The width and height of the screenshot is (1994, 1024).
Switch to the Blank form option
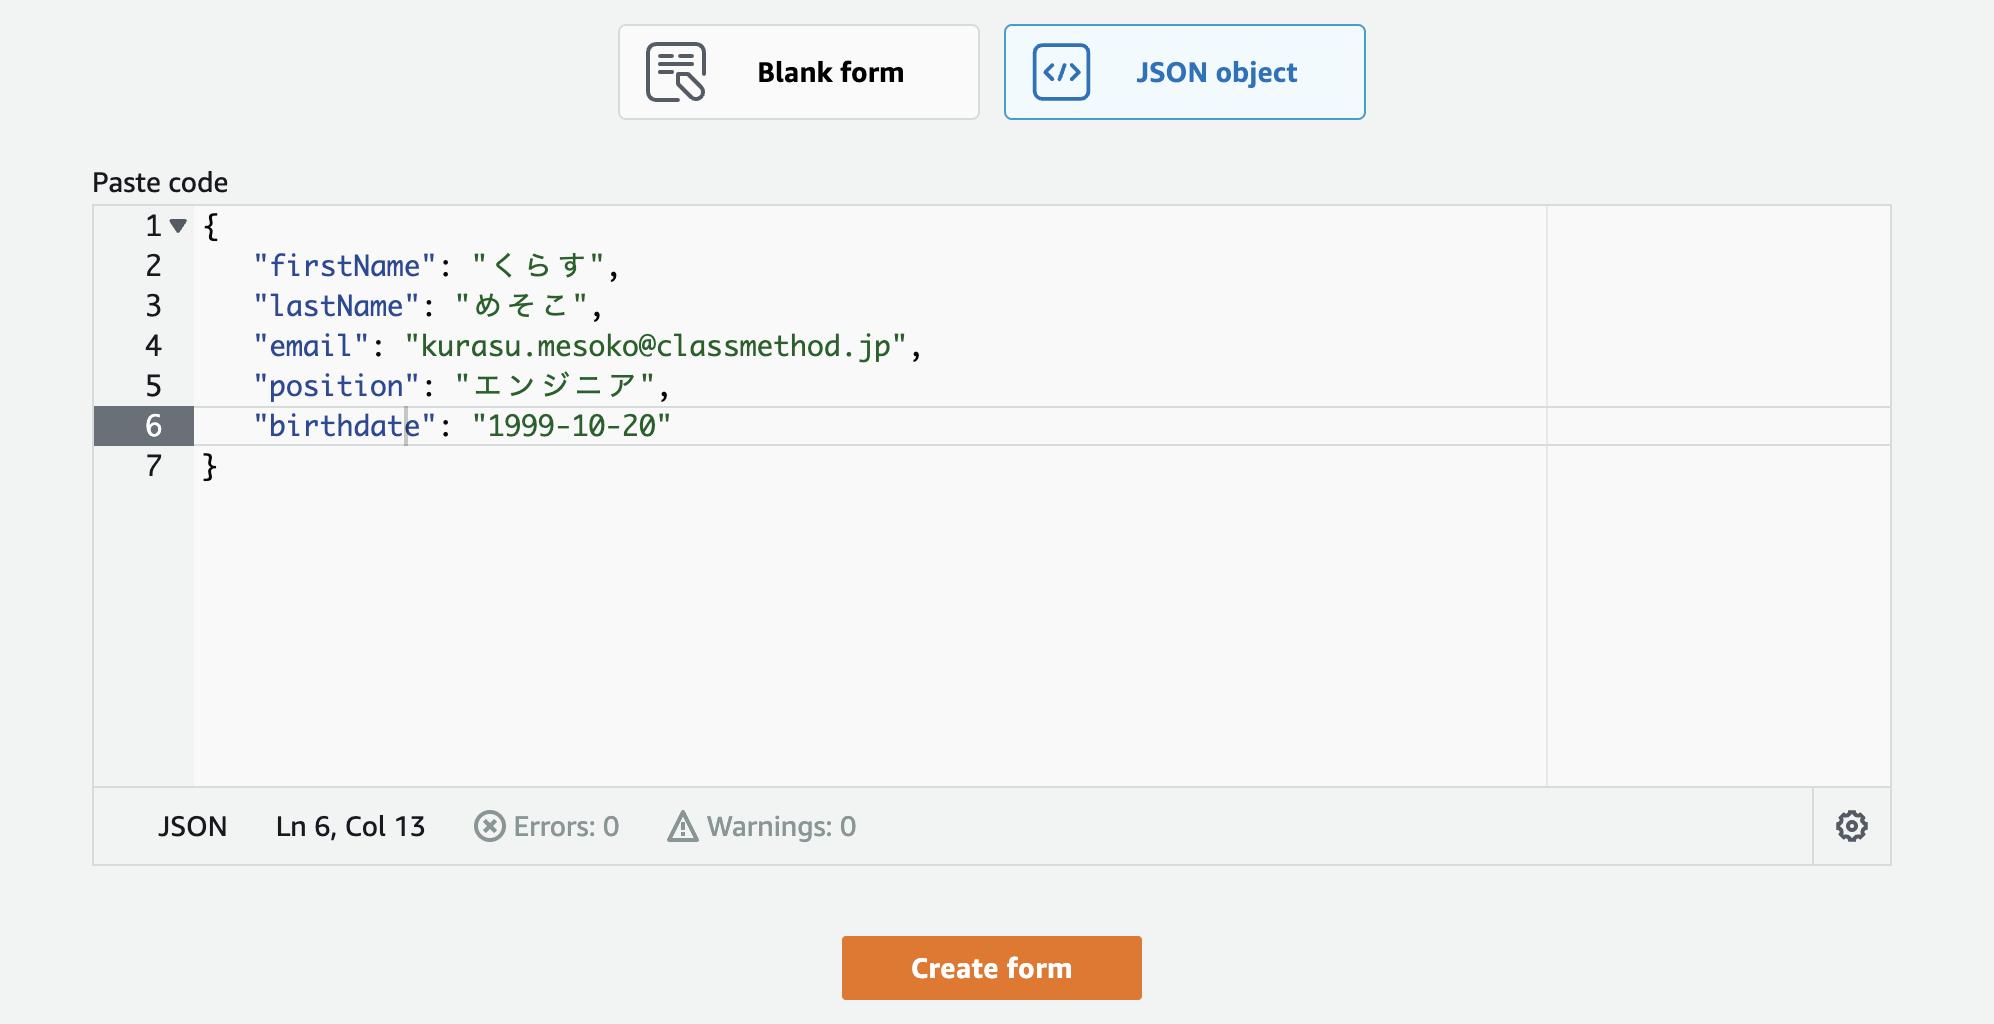click(798, 71)
